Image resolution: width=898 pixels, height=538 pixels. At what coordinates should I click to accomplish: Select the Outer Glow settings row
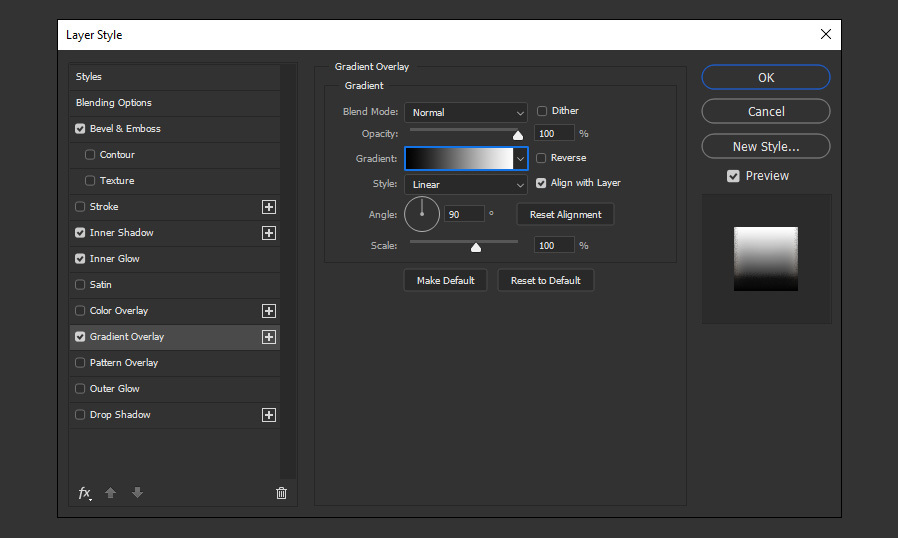pos(175,388)
